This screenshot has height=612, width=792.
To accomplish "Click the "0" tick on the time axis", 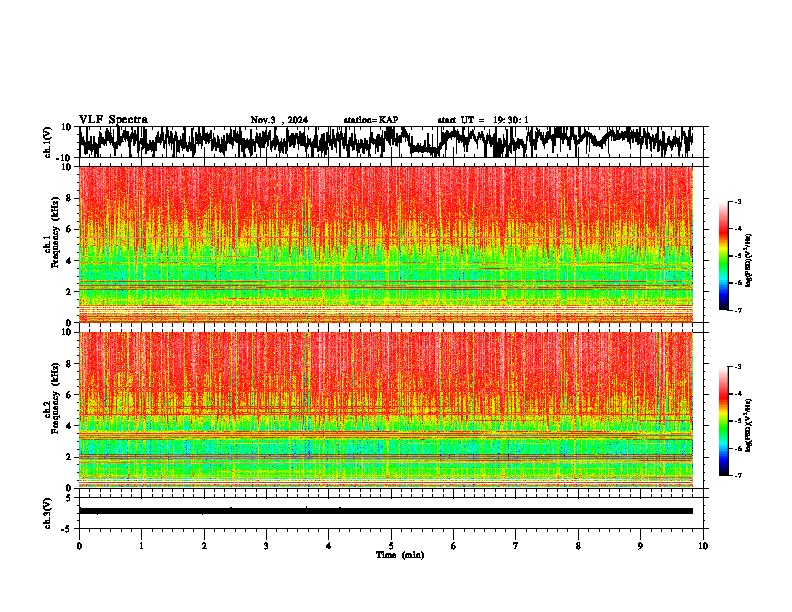I will click(x=79, y=545).
